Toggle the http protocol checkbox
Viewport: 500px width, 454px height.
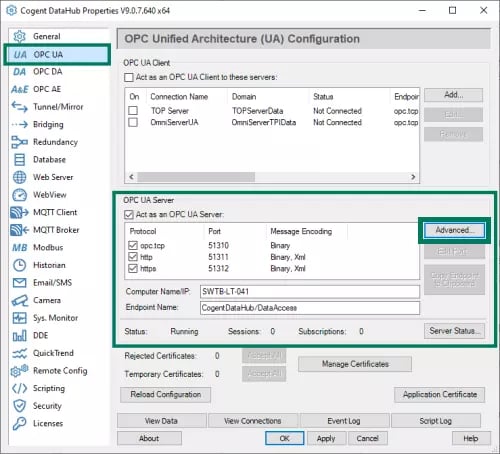click(133, 257)
